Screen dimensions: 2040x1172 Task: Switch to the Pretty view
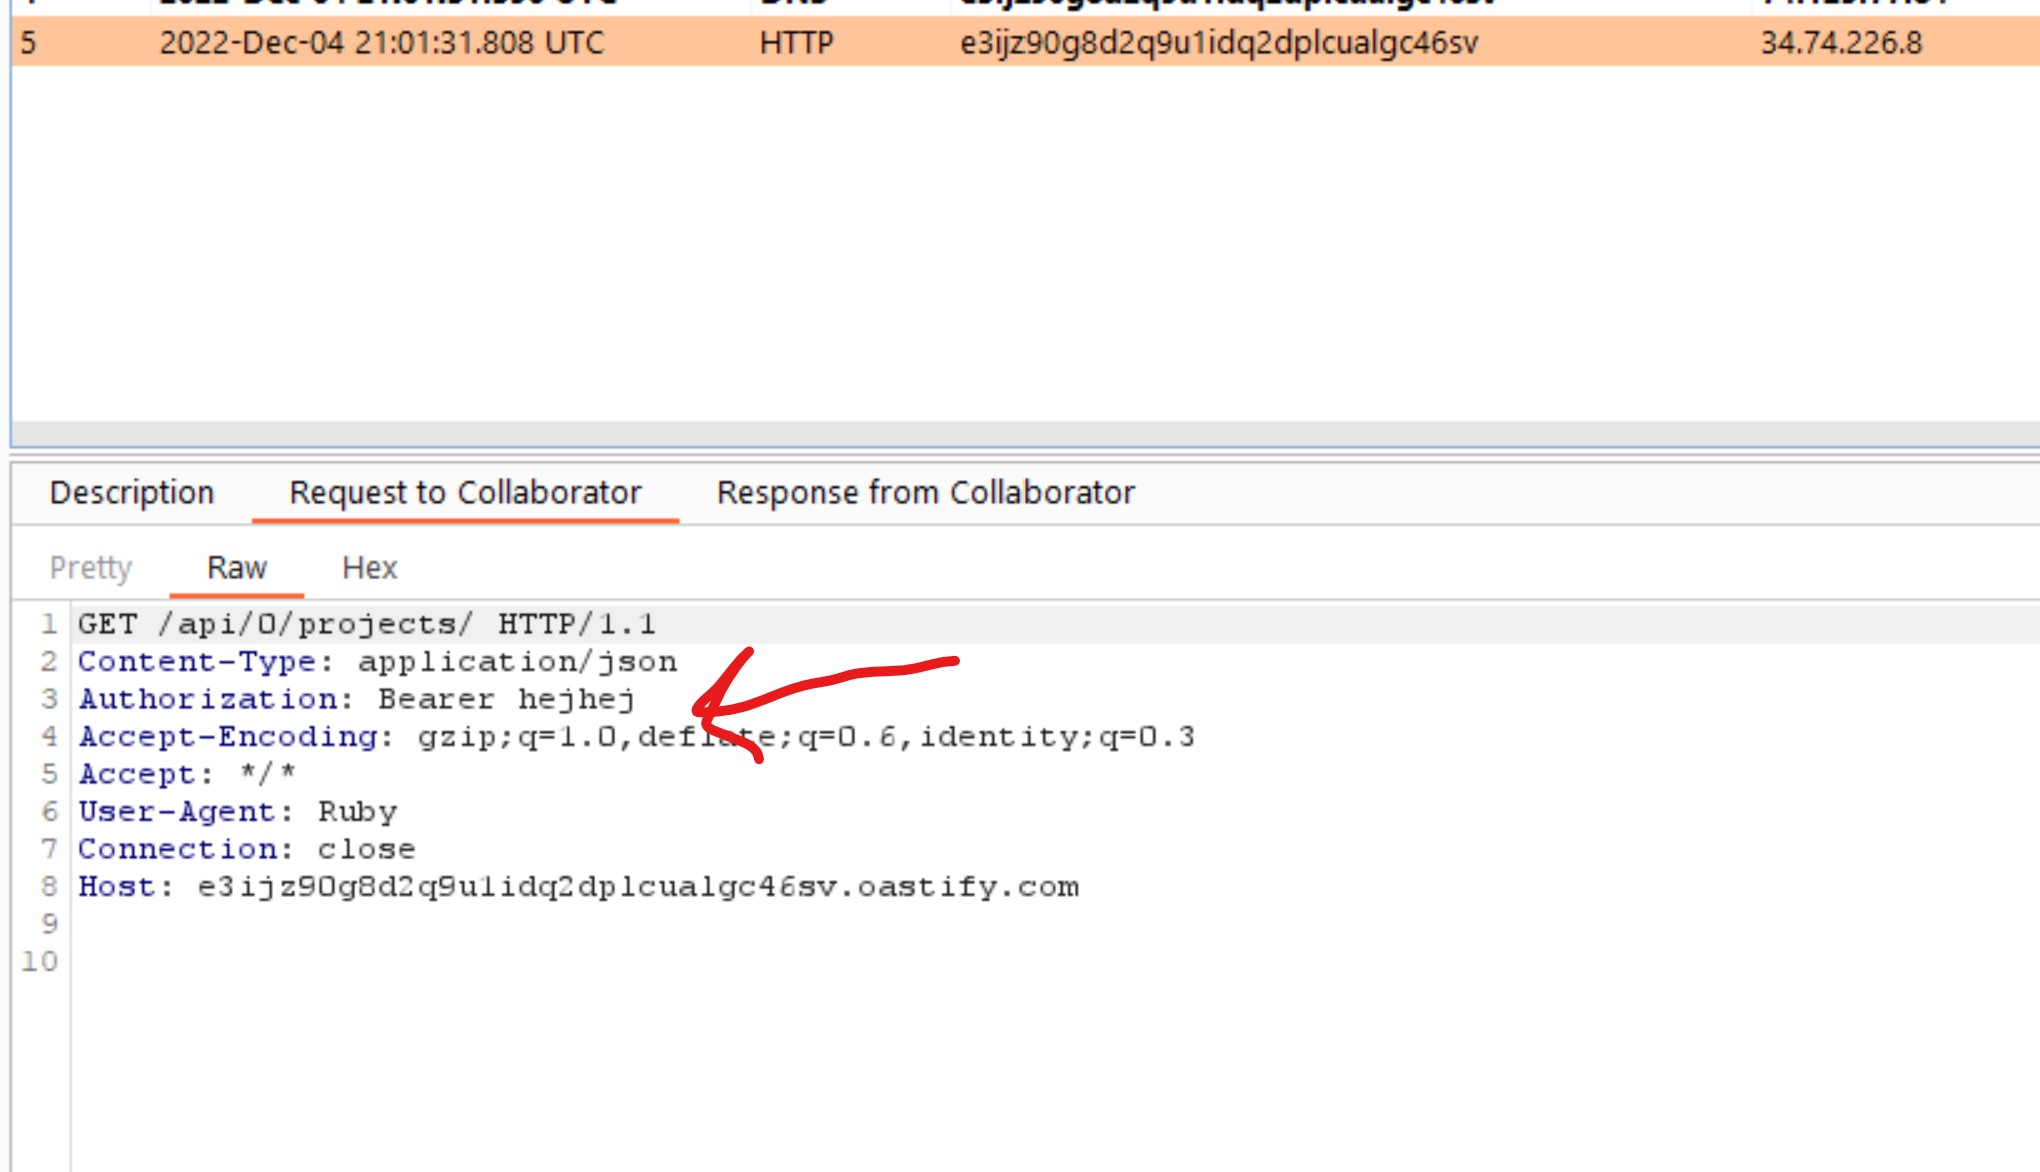[x=90, y=568]
